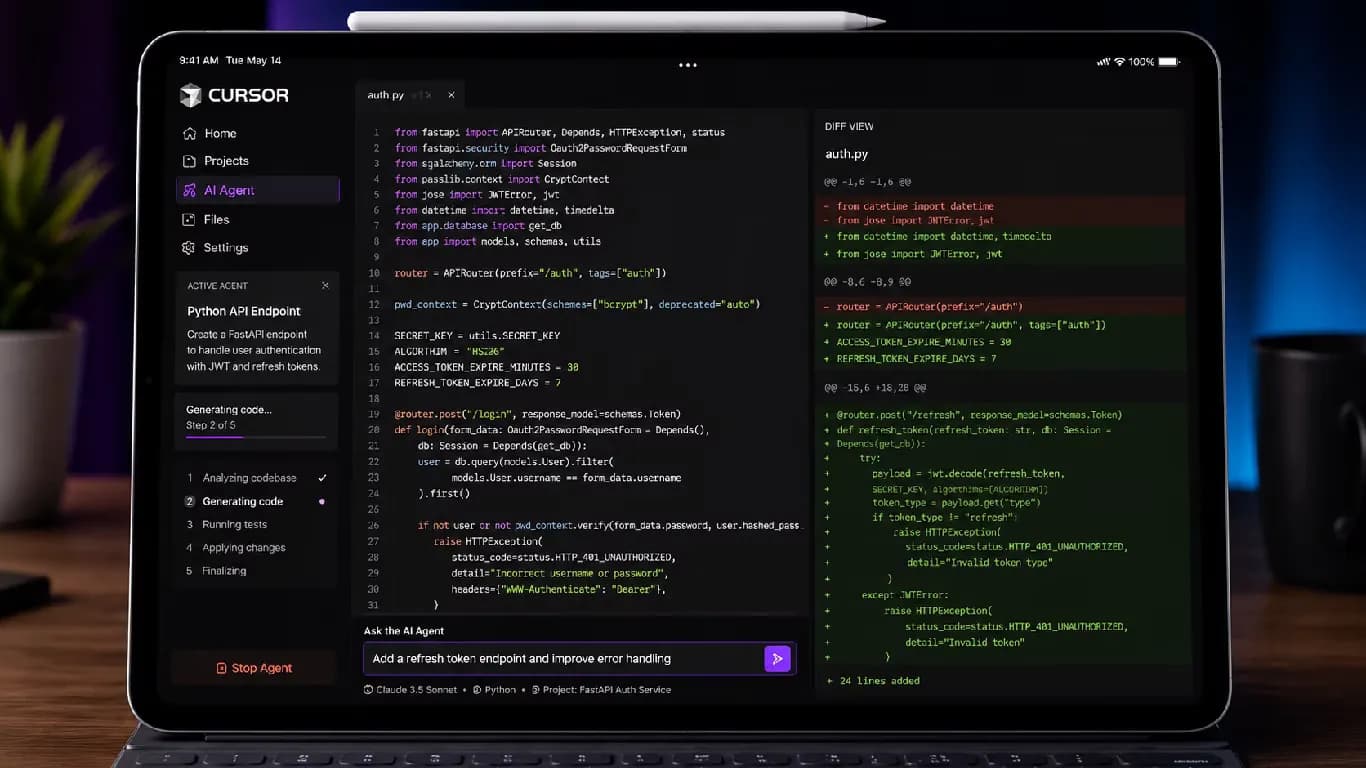
Task: Click the three-dots menu at screen top
Action: [688, 65]
